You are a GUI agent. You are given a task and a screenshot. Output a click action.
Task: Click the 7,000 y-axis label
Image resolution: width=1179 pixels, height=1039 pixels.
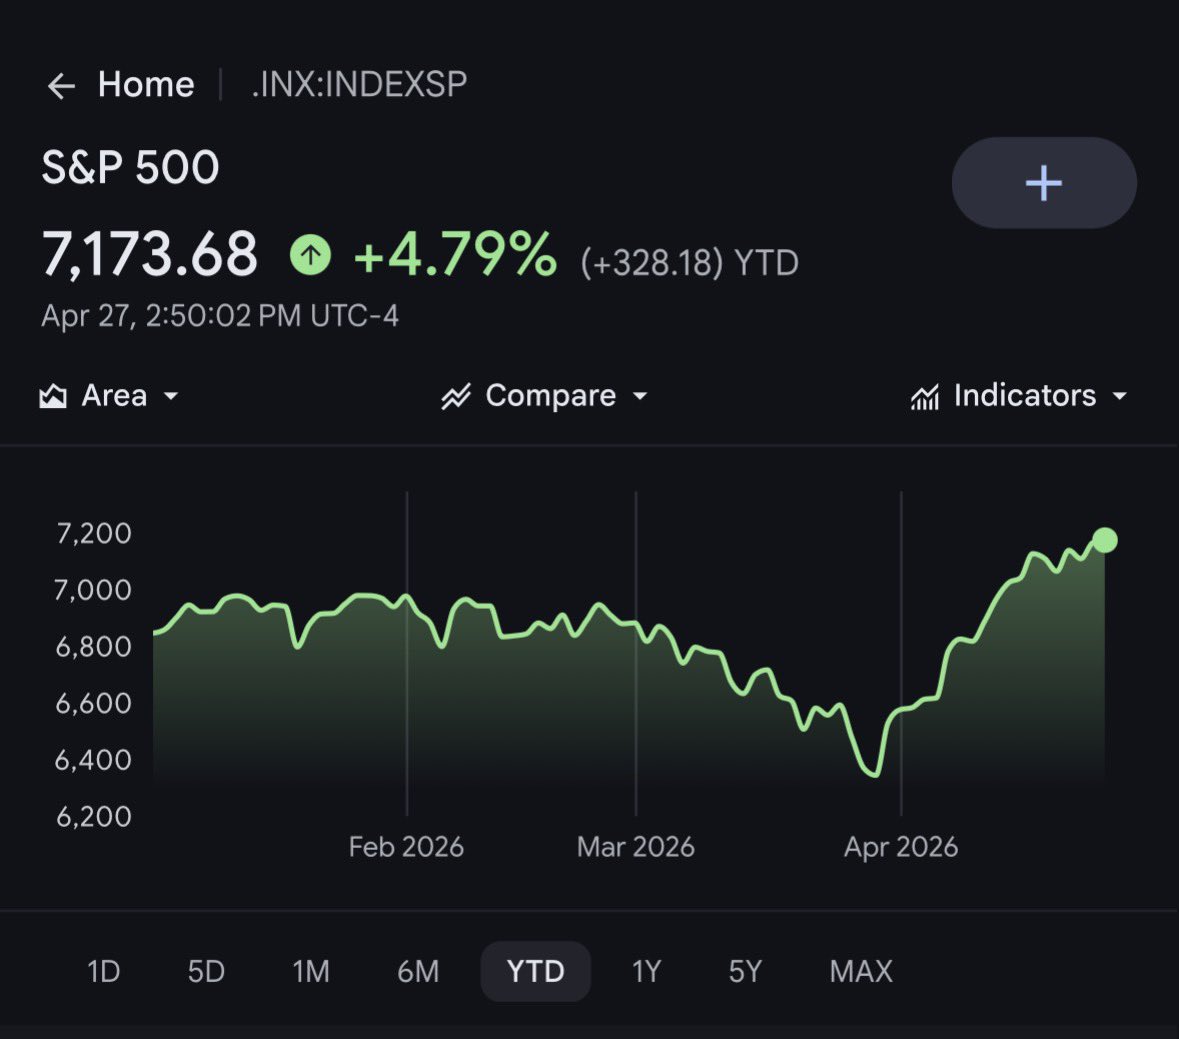pyautogui.click(x=92, y=590)
